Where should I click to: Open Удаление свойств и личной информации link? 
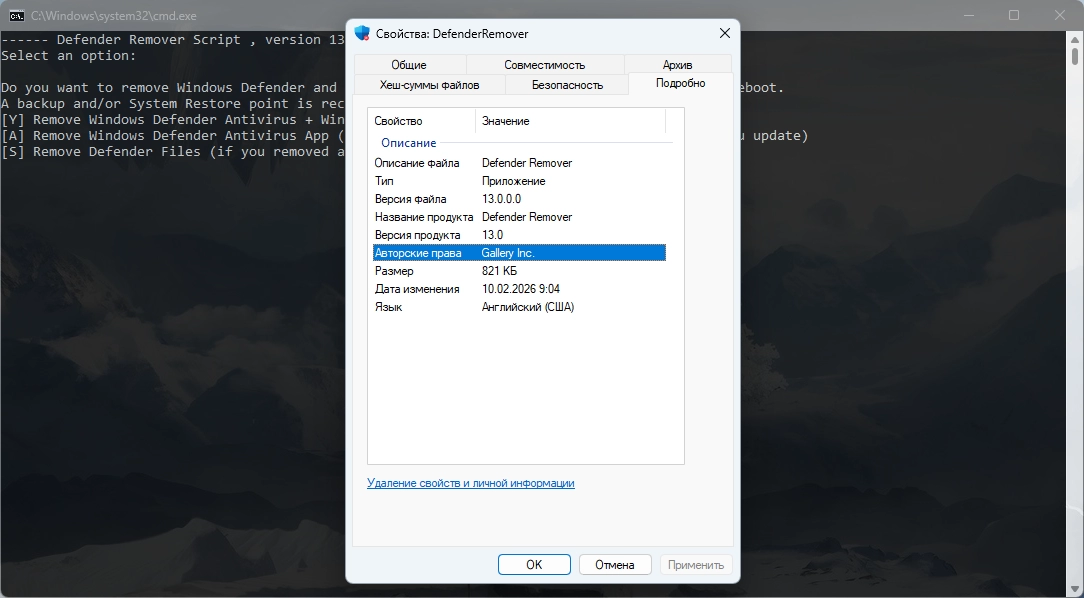pyautogui.click(x=471, y=483)
